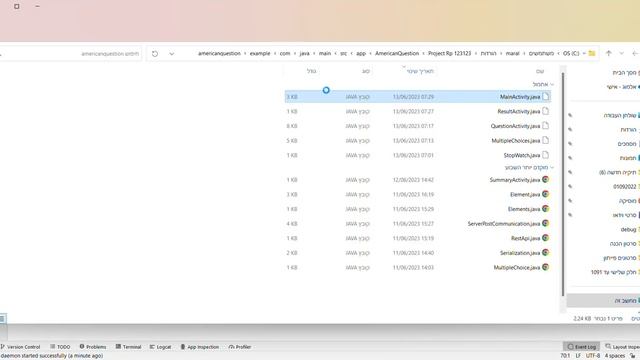Click the 70:1 cursor position indicator
Screen dimensions: 640x360
565,356
